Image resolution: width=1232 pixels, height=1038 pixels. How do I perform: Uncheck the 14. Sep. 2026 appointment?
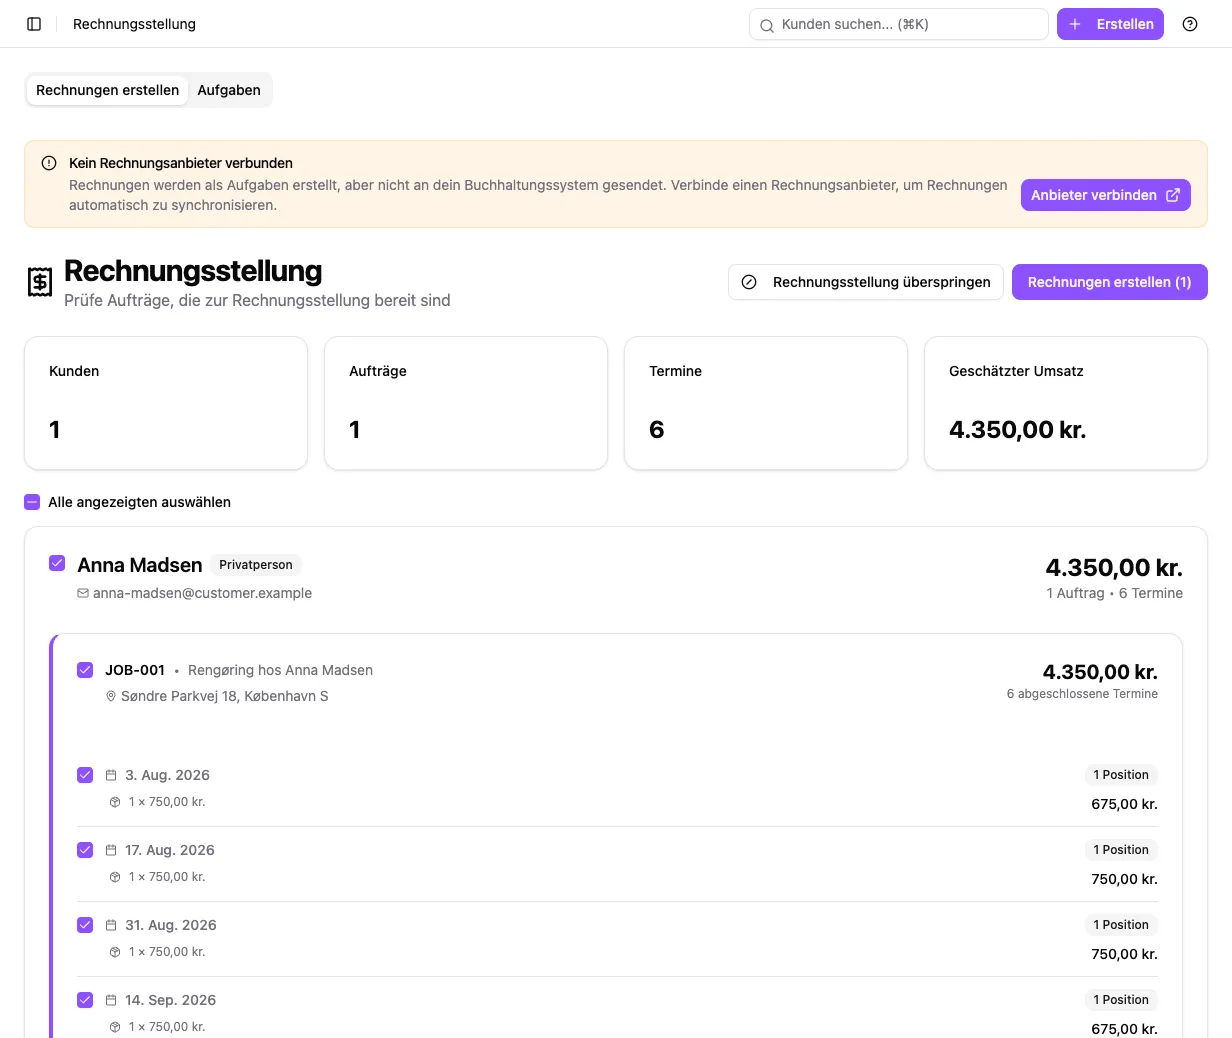click(85, 1000)
